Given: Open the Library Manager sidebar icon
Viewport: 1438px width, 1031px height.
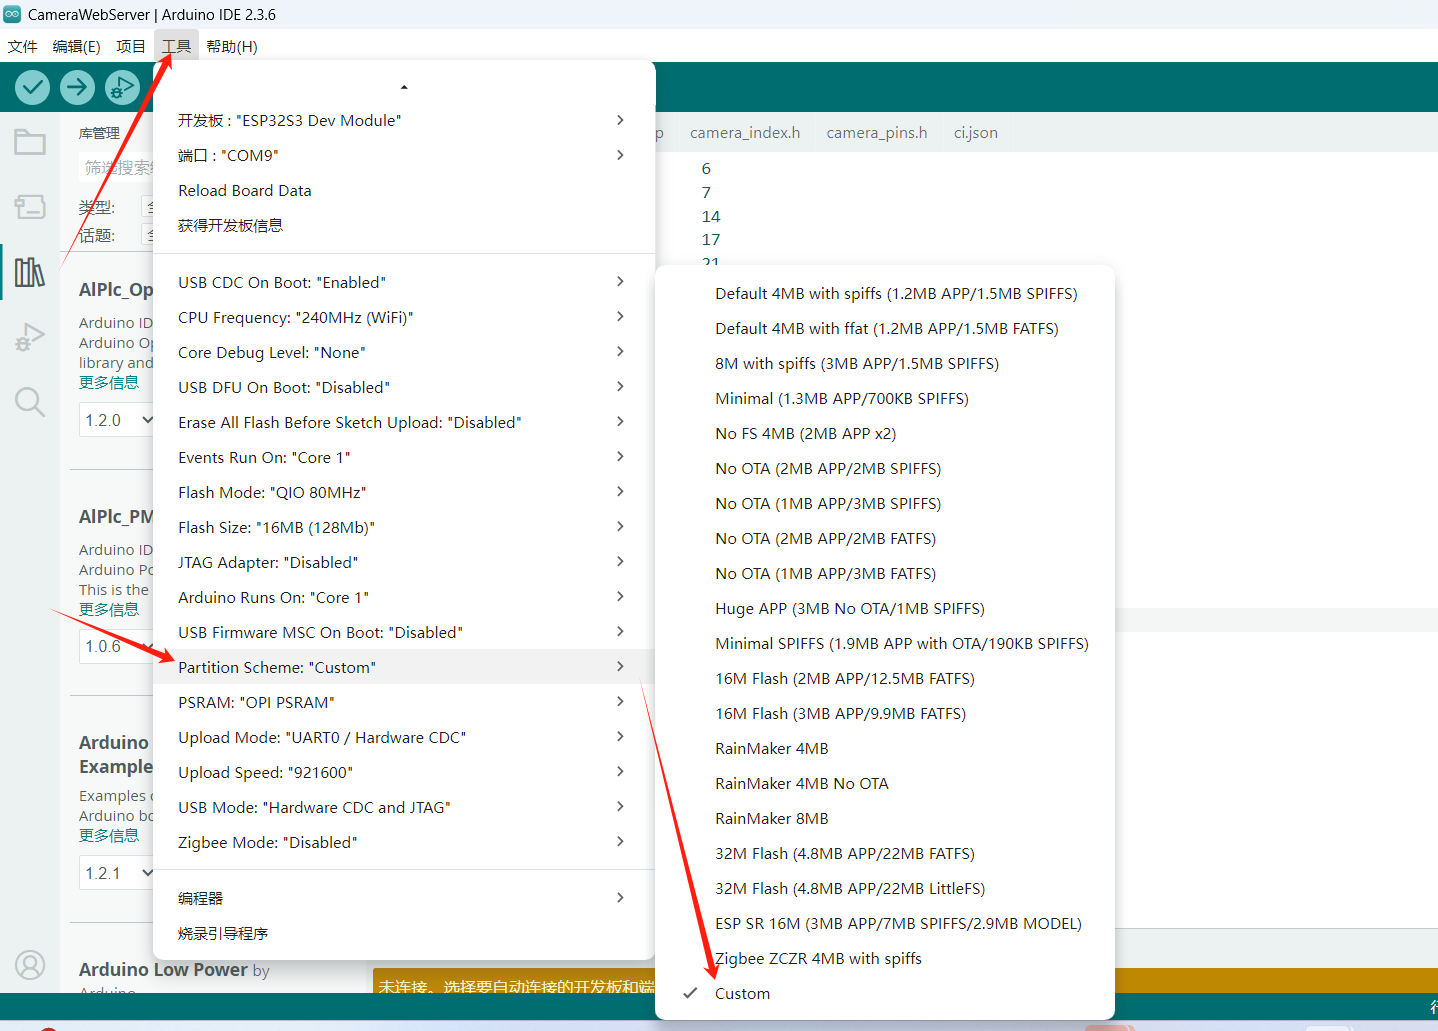Looking at the screenshot, I should [30, 272].
